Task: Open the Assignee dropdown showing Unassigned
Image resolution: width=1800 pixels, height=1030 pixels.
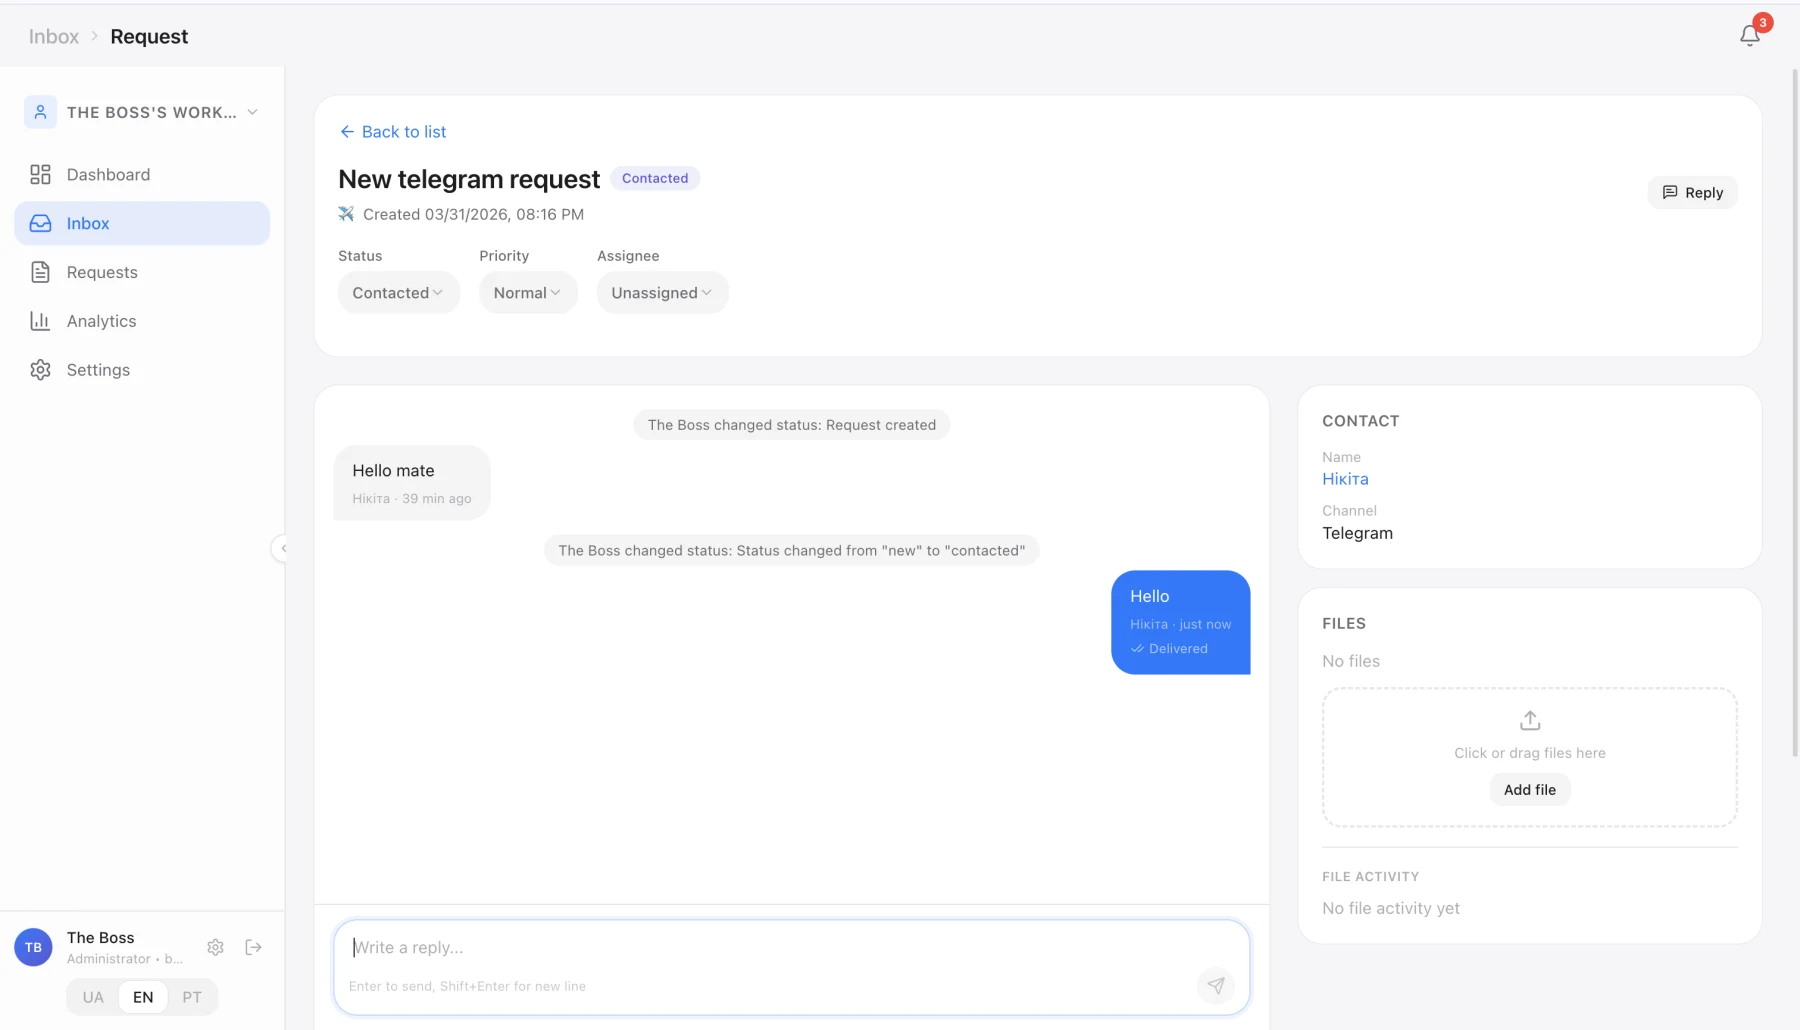Action: coord(662,293)
